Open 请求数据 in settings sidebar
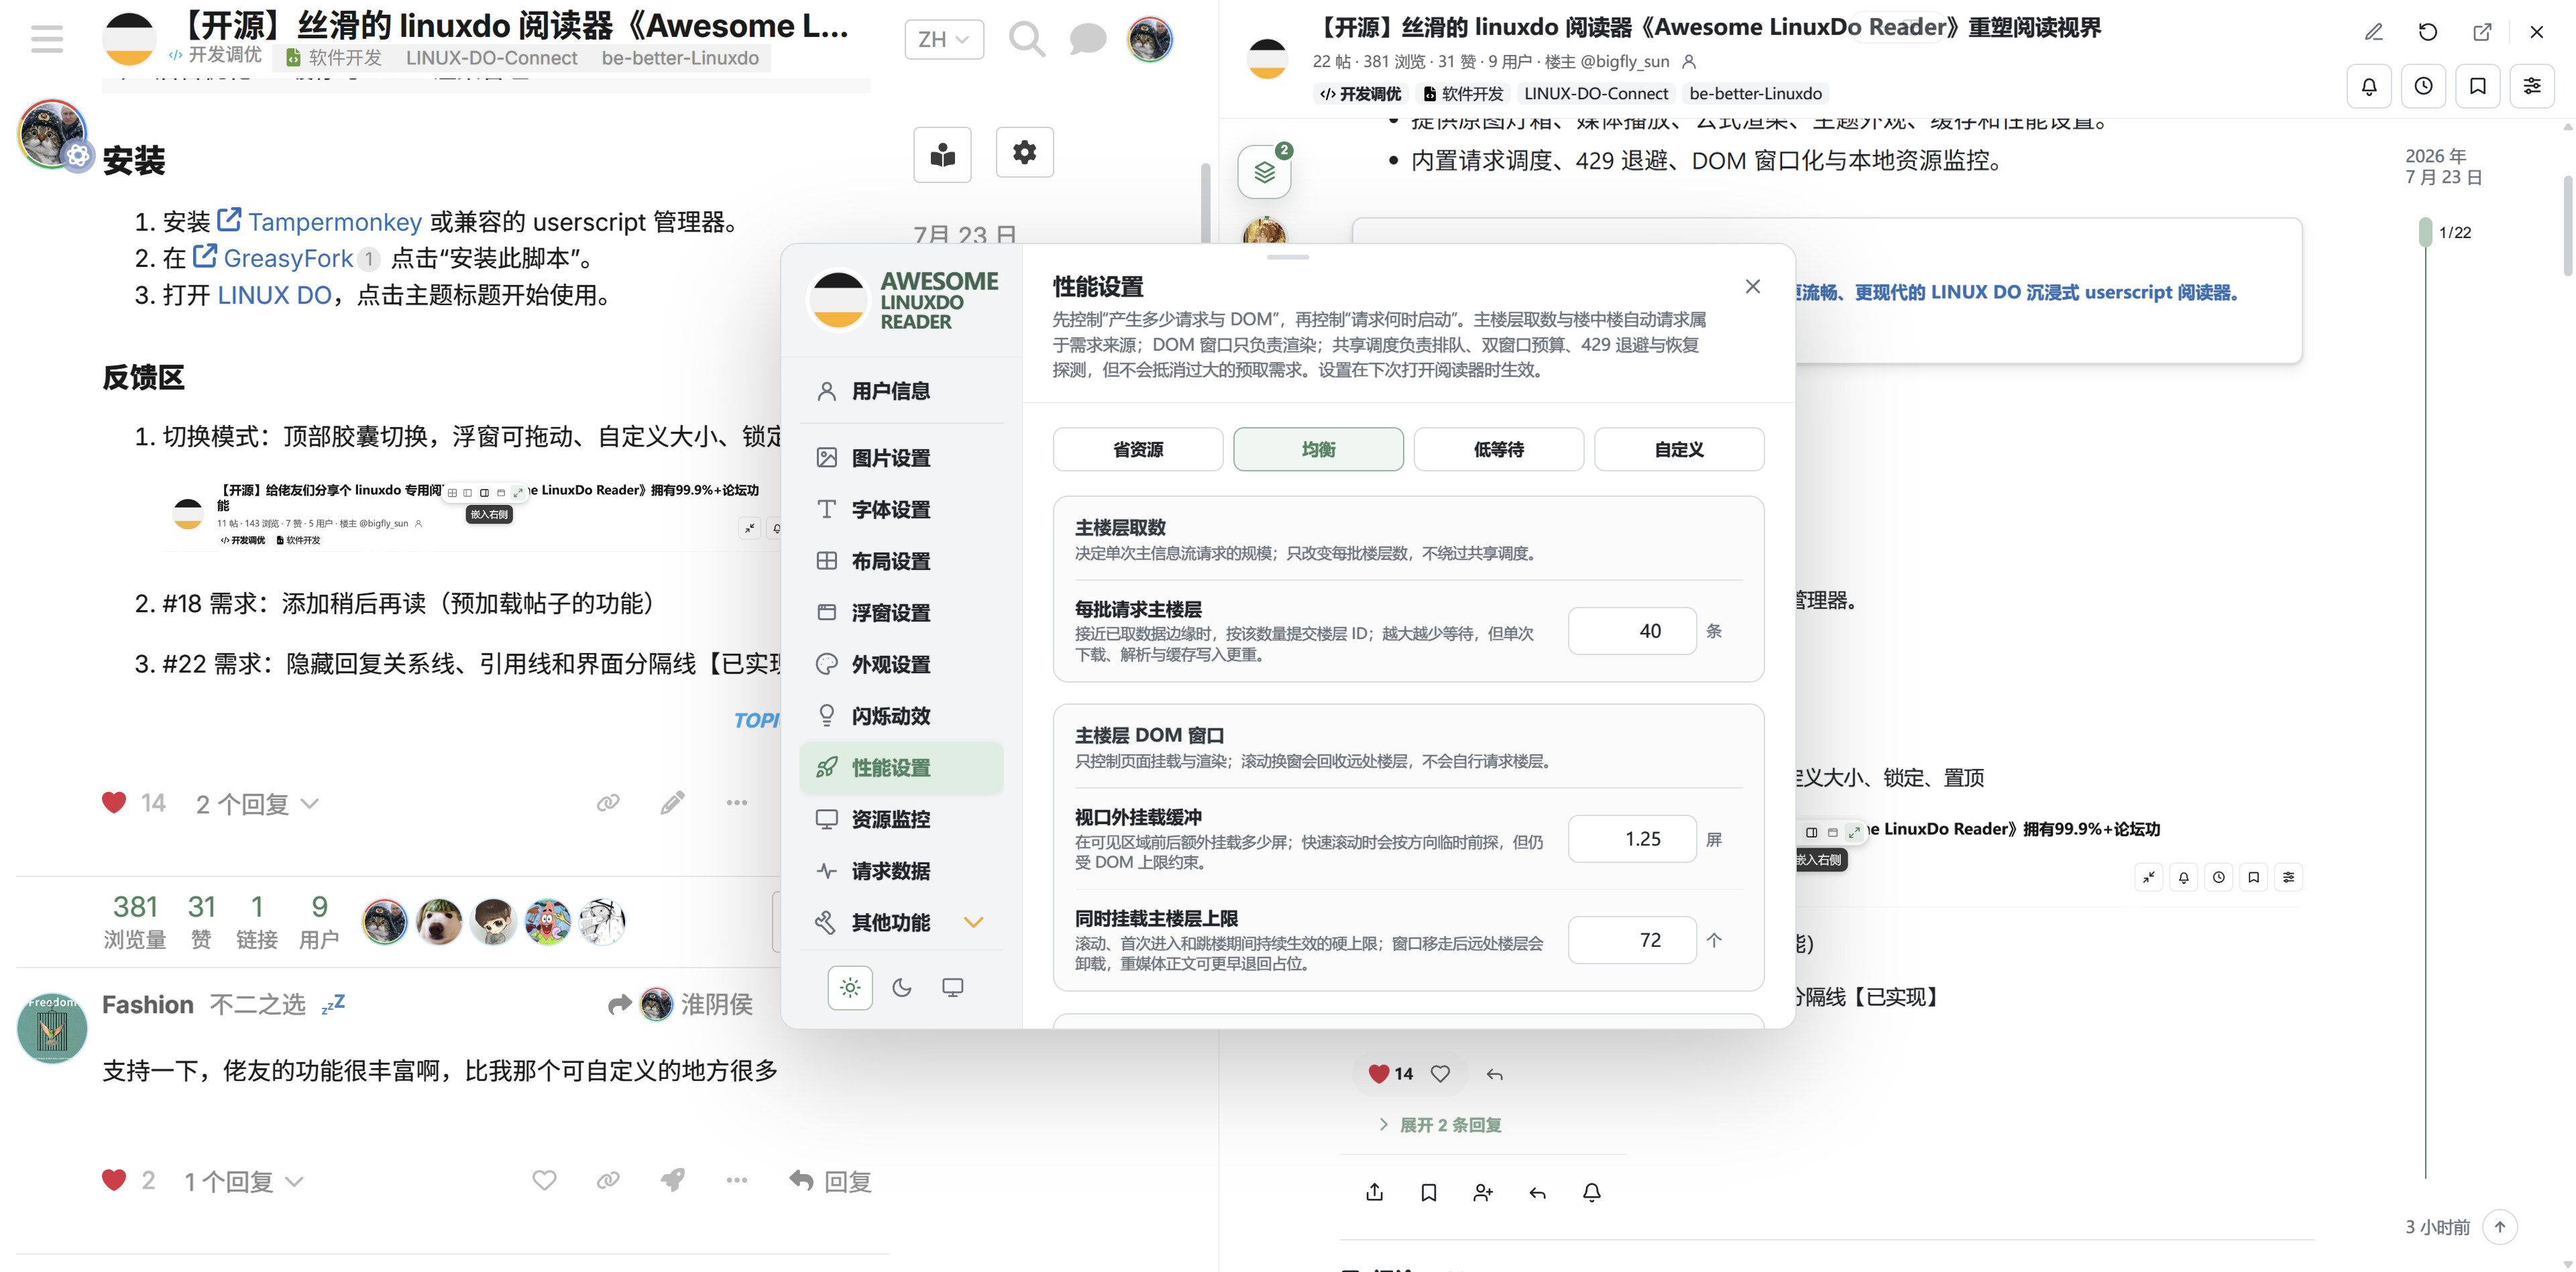This screenshot has height=1272, width=2576. click(x=901, y=871)
